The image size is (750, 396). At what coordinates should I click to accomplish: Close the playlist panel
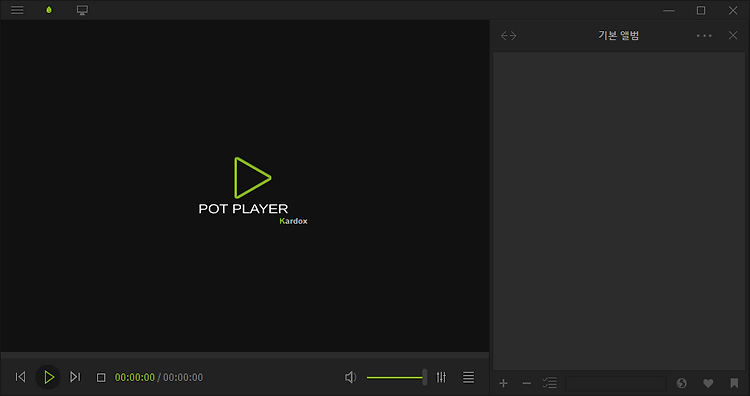[x=733, y=35]
